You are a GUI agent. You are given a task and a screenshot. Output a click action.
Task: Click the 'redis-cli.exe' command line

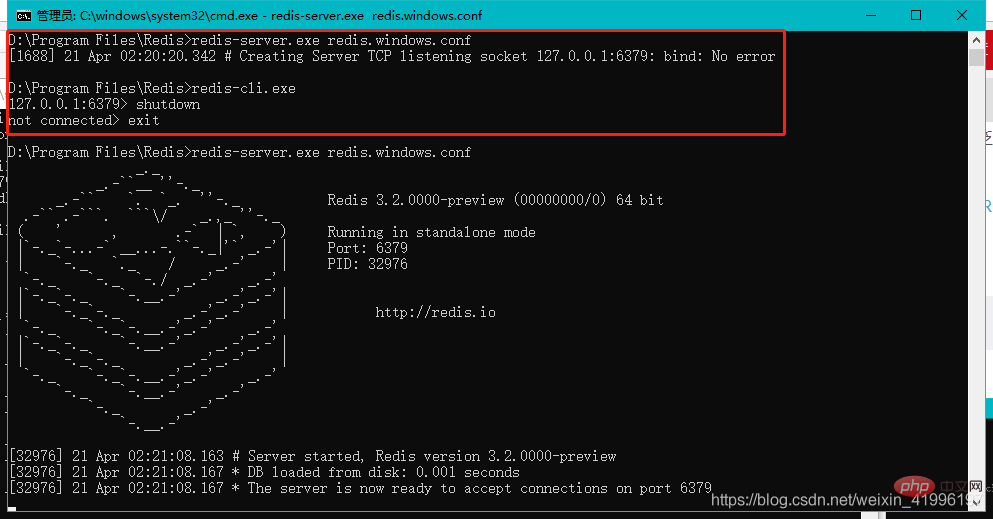tap(152, 88)
